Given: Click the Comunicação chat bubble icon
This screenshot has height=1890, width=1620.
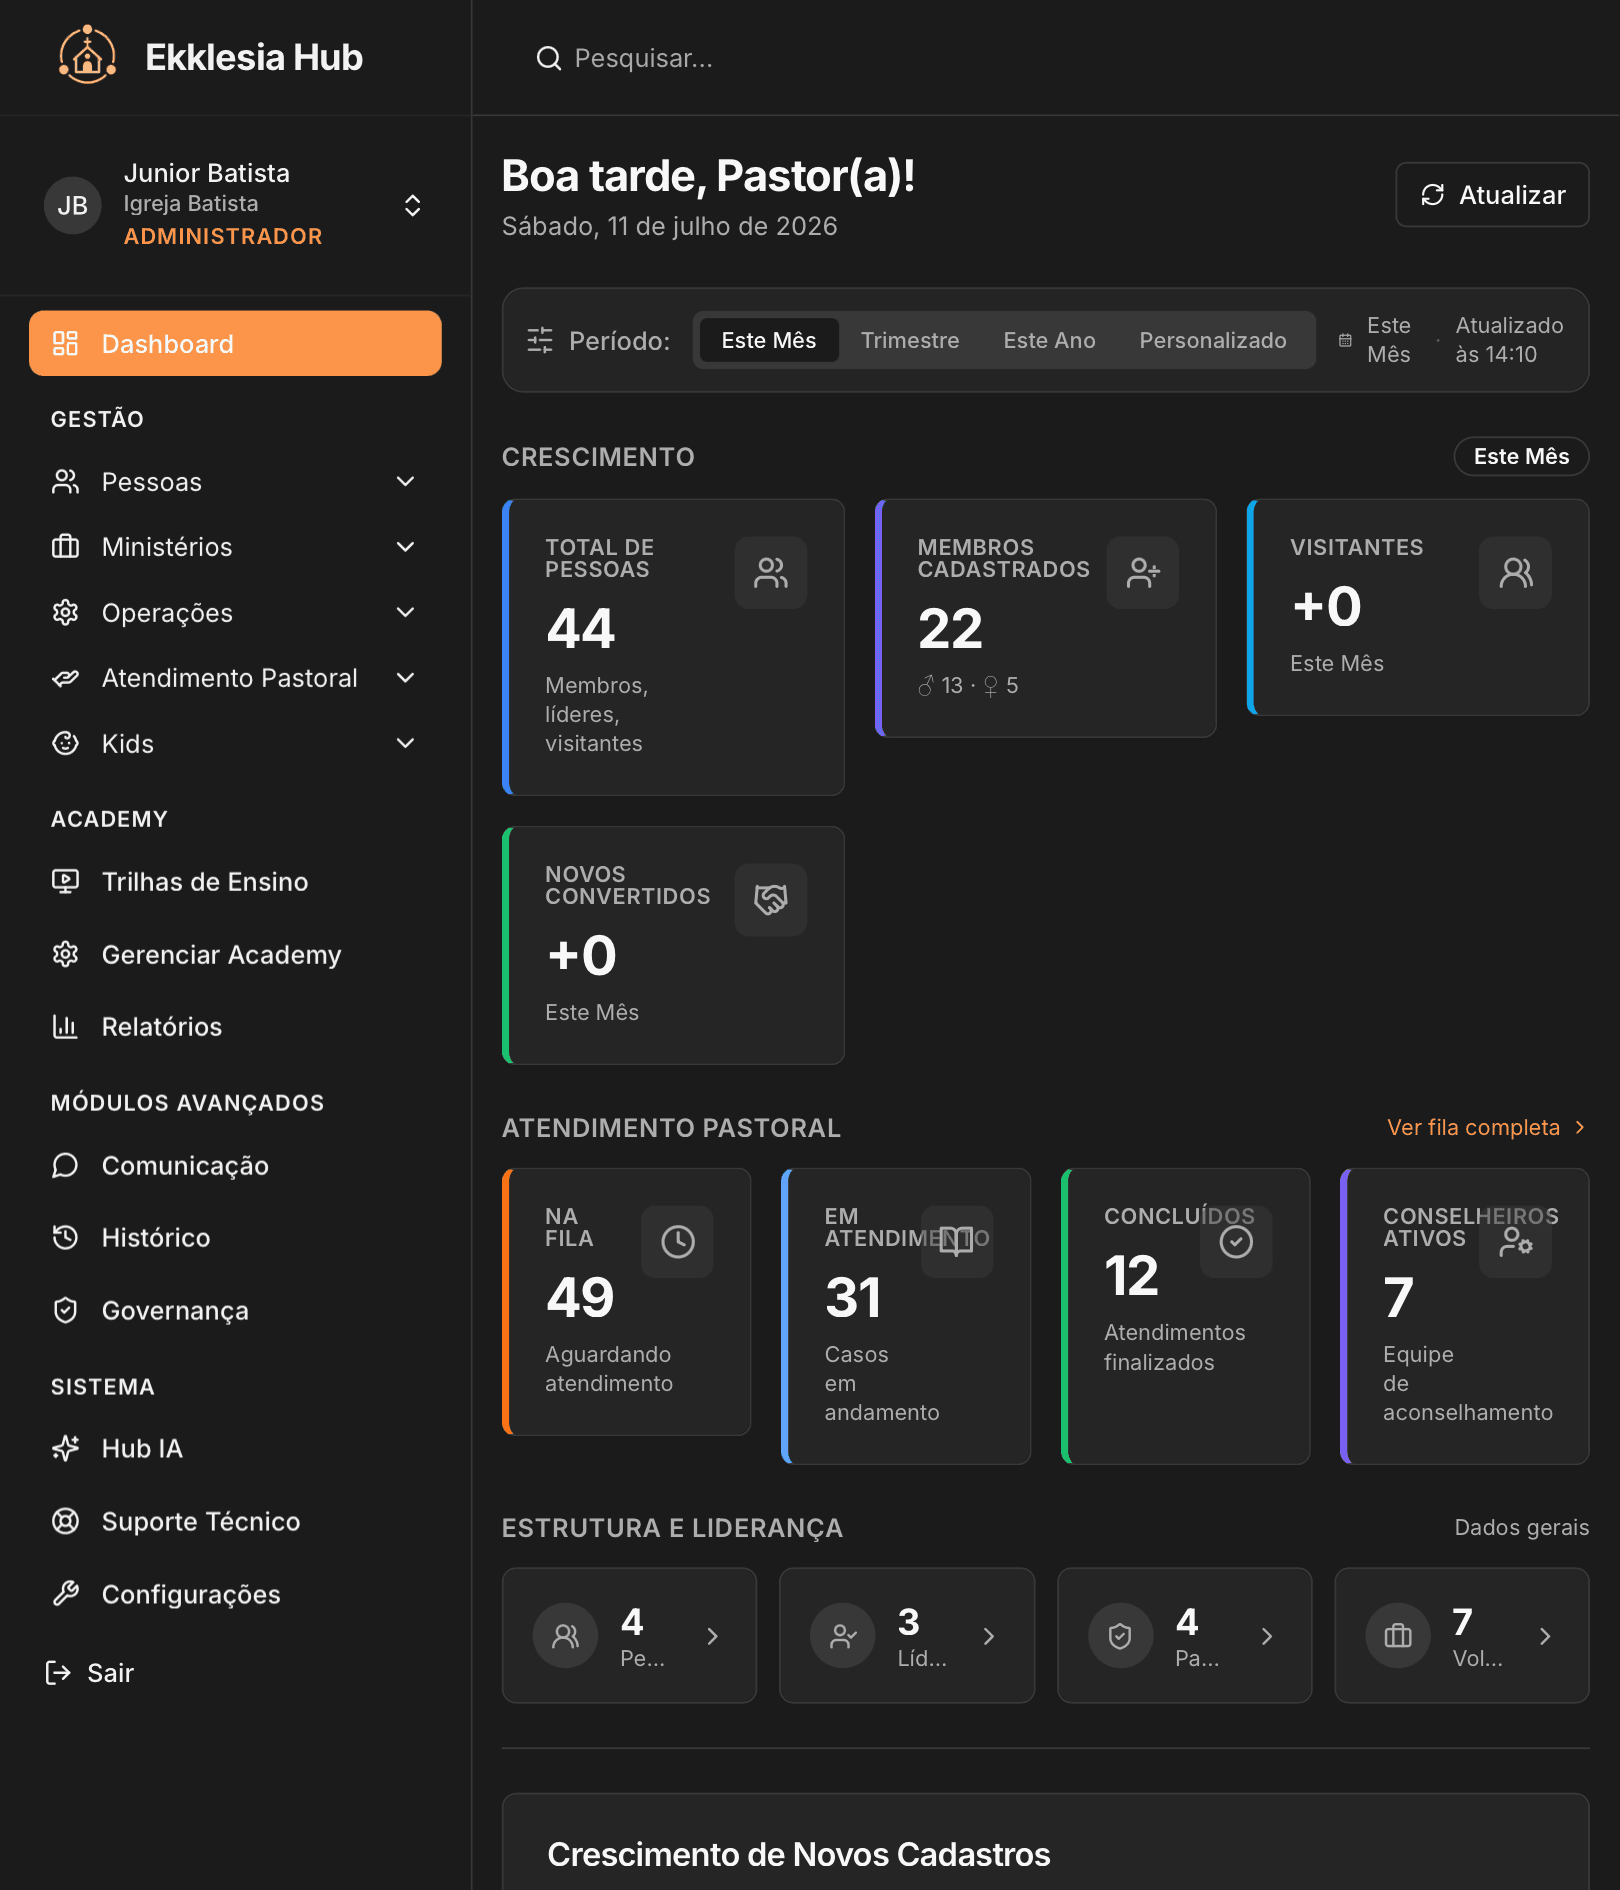Looking at the screenshot, I should point(65,1165).
